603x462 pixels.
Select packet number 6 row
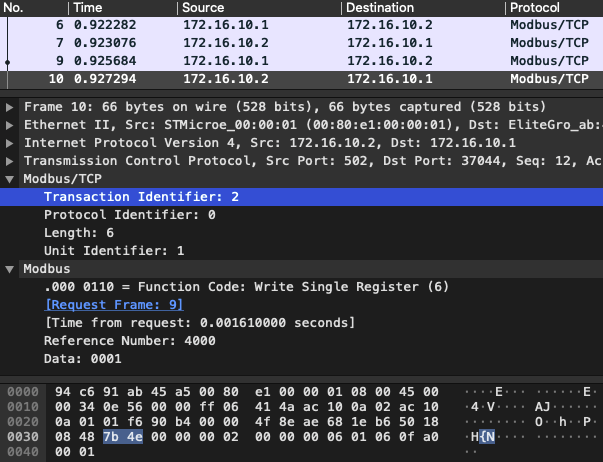(x=302, y=25)
